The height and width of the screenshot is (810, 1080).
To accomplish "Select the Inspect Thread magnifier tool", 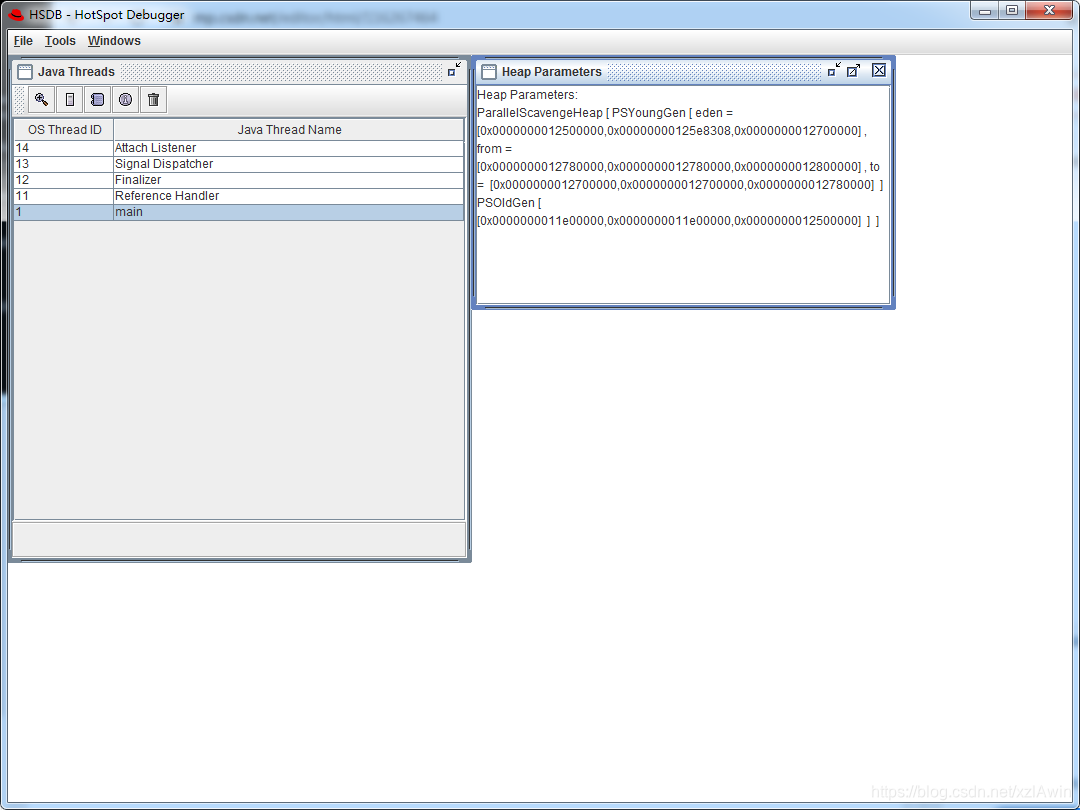I will pyautogui.click(x=41, y=99).
